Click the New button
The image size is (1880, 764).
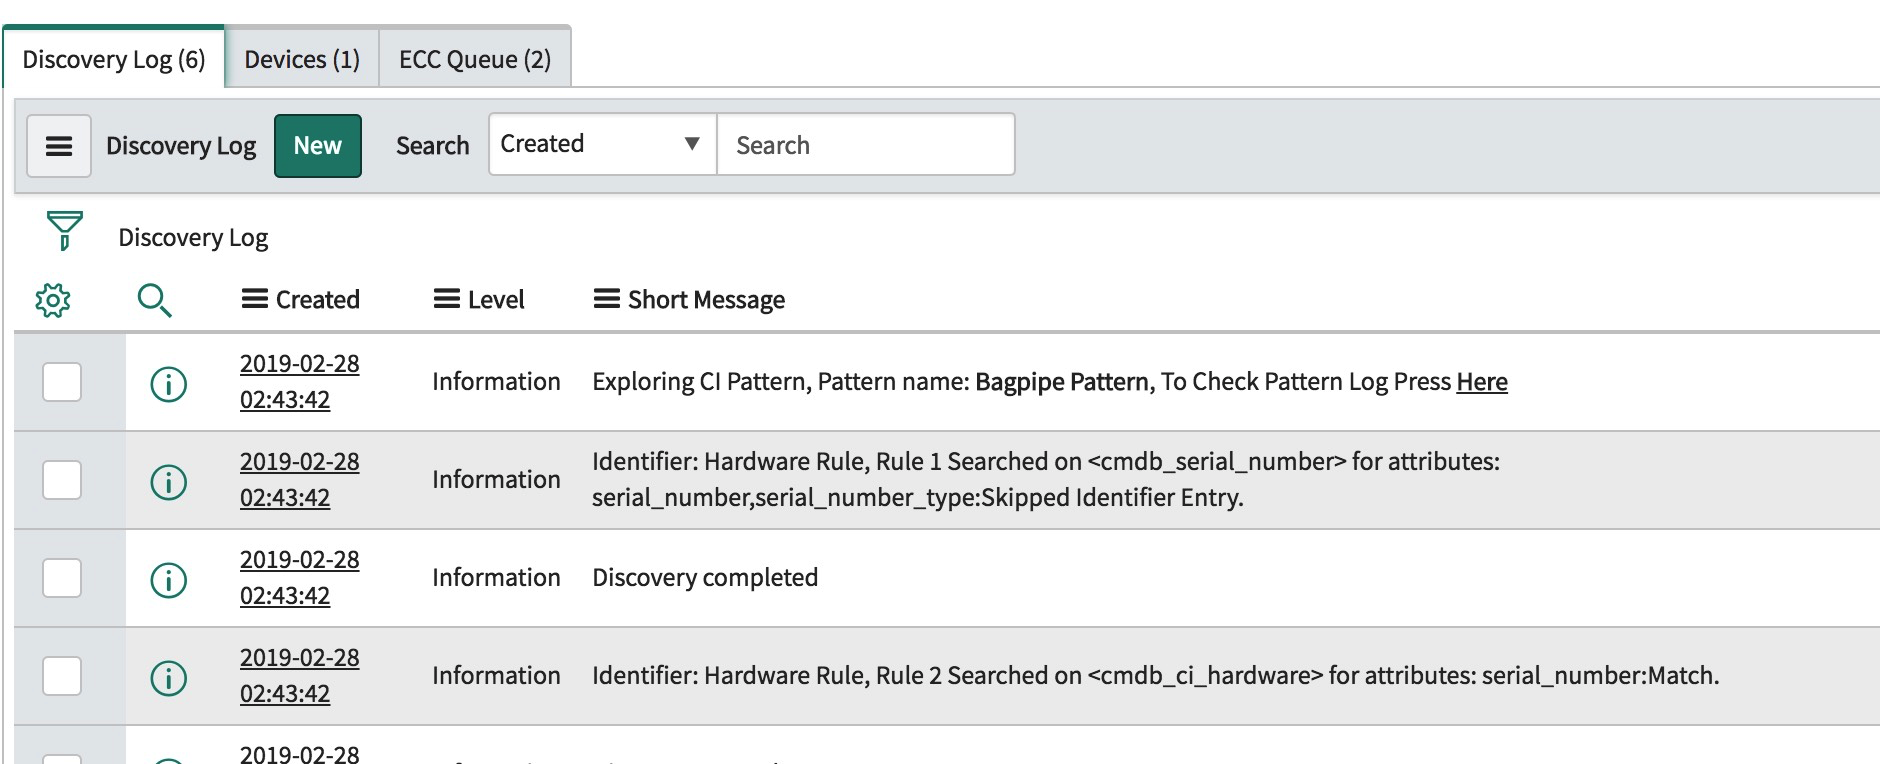click(318, 146)
